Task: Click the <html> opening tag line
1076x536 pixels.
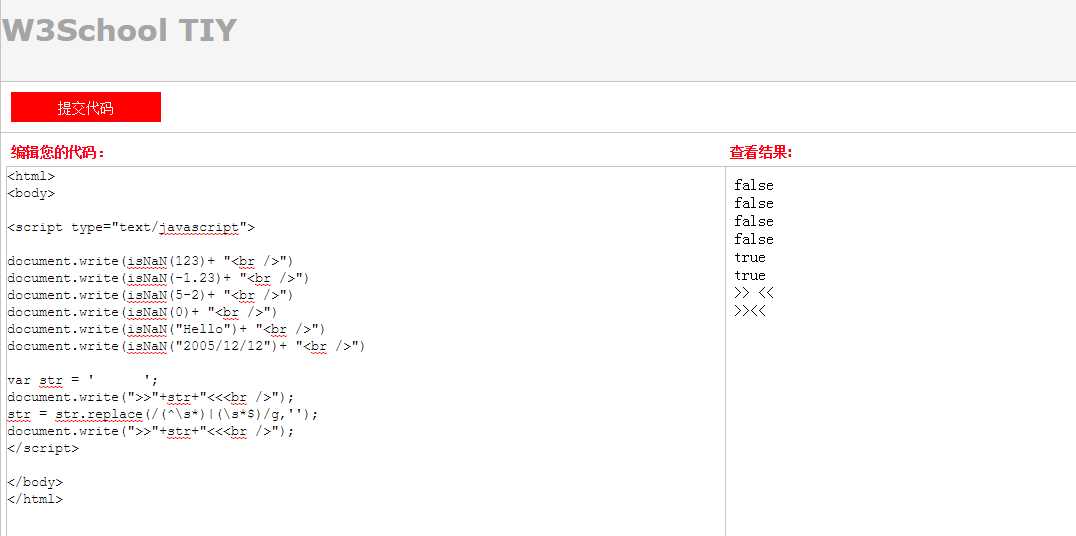Action: click(32, 176)
